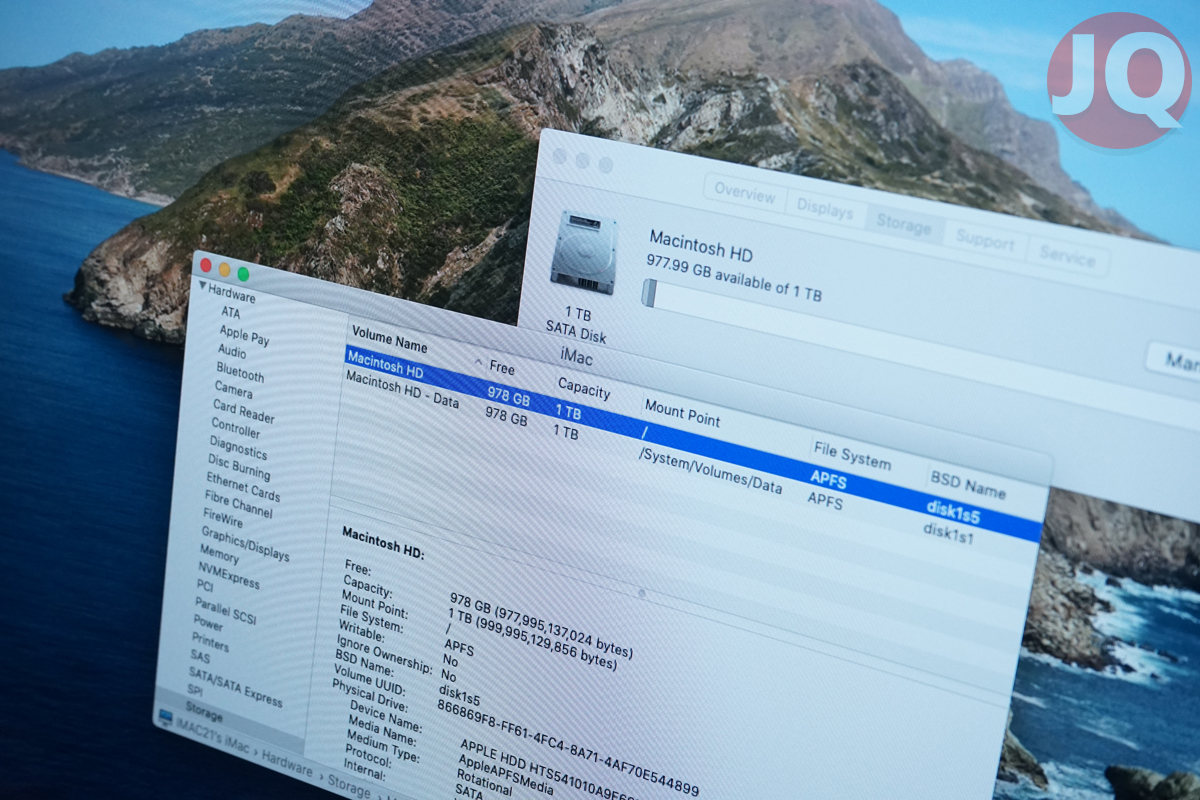Select PCI in the sidebar

click(x=205, y=585)
